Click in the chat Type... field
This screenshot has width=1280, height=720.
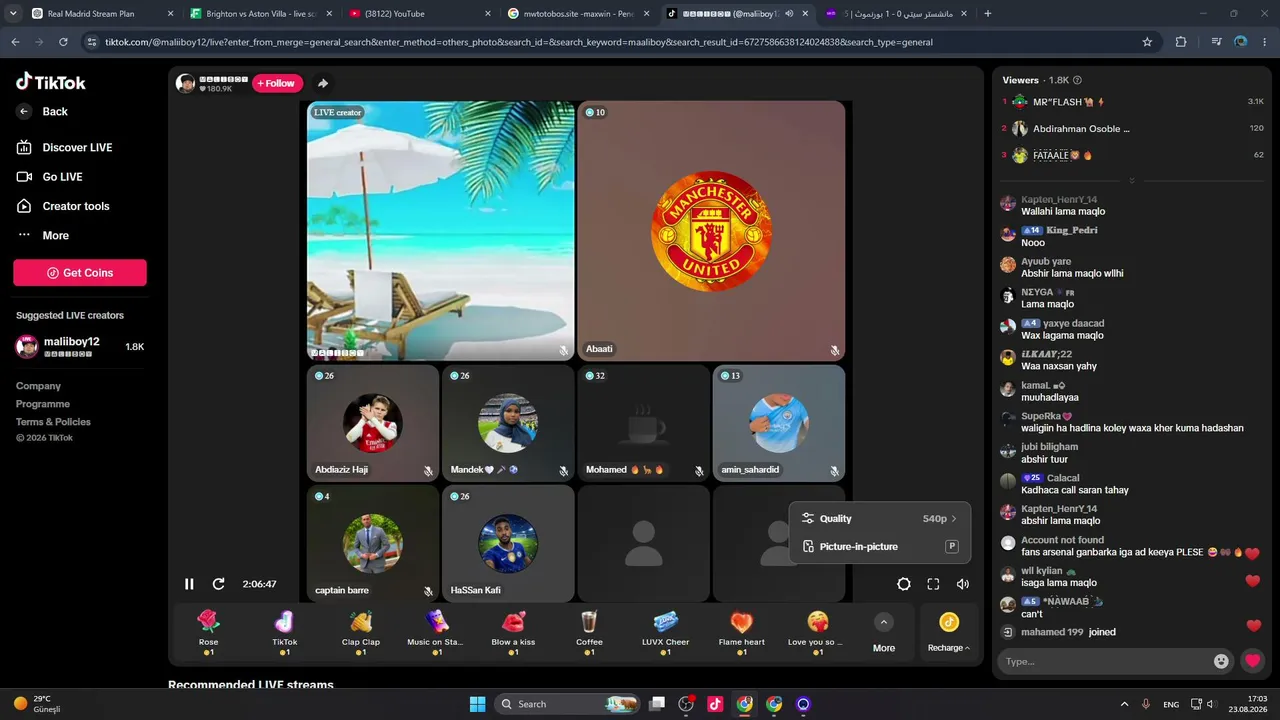click(x=1104, y=661)
